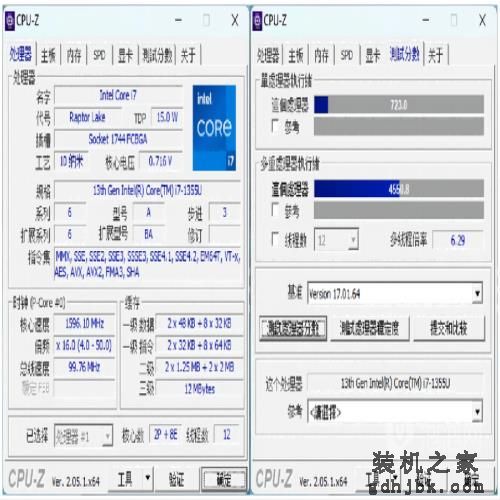The height and width of the screenshot is (500, 500).
Task: Close the left CPU-Z window
Action: pos(235,21)
